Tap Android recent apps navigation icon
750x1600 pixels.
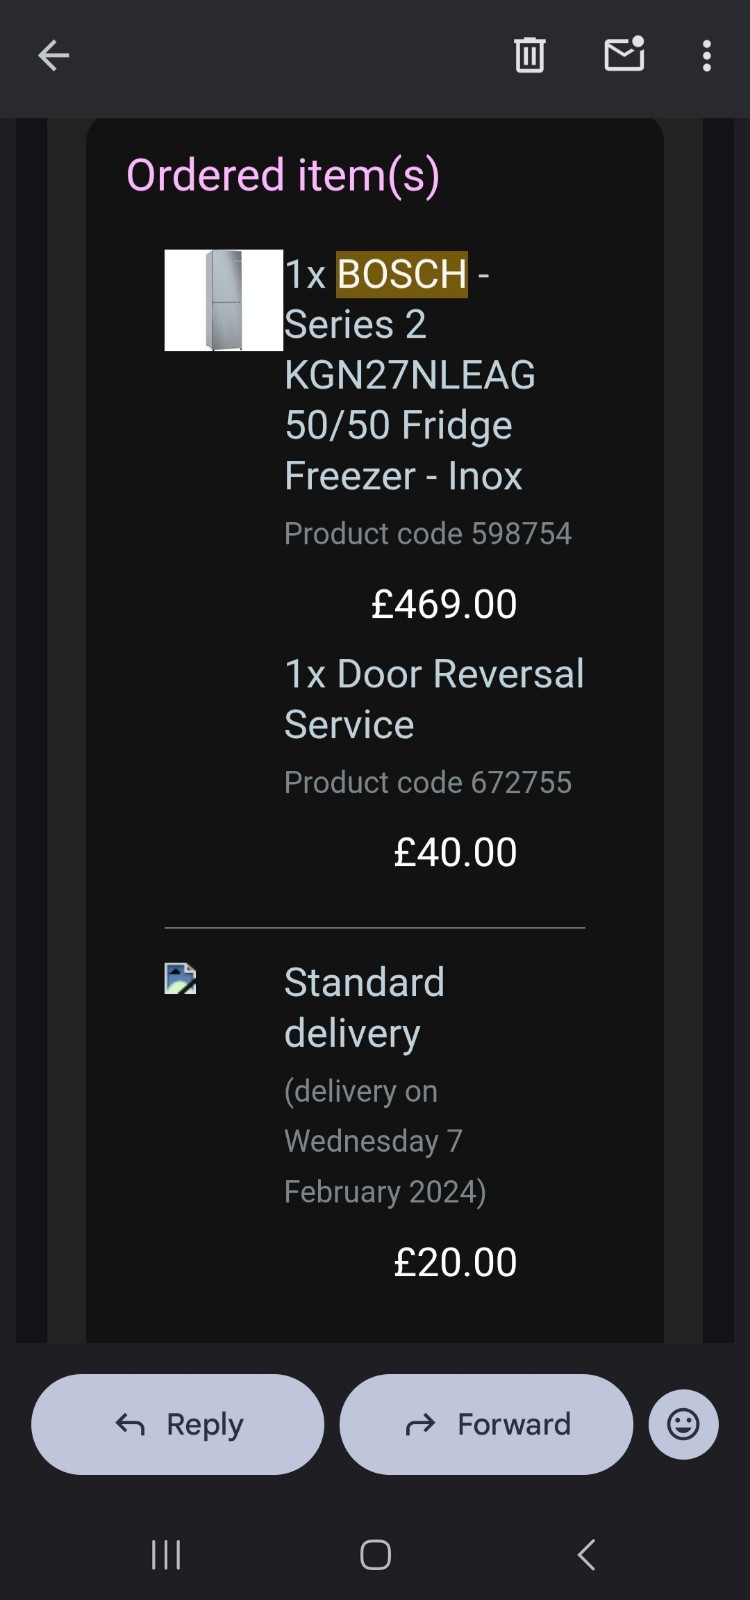coord(166,1554)
